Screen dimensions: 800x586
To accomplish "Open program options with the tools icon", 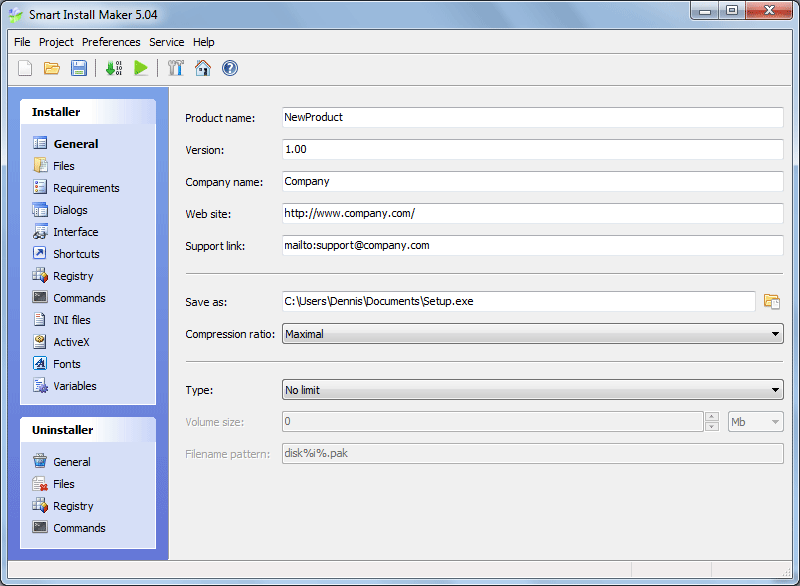I will click(176, 68).
